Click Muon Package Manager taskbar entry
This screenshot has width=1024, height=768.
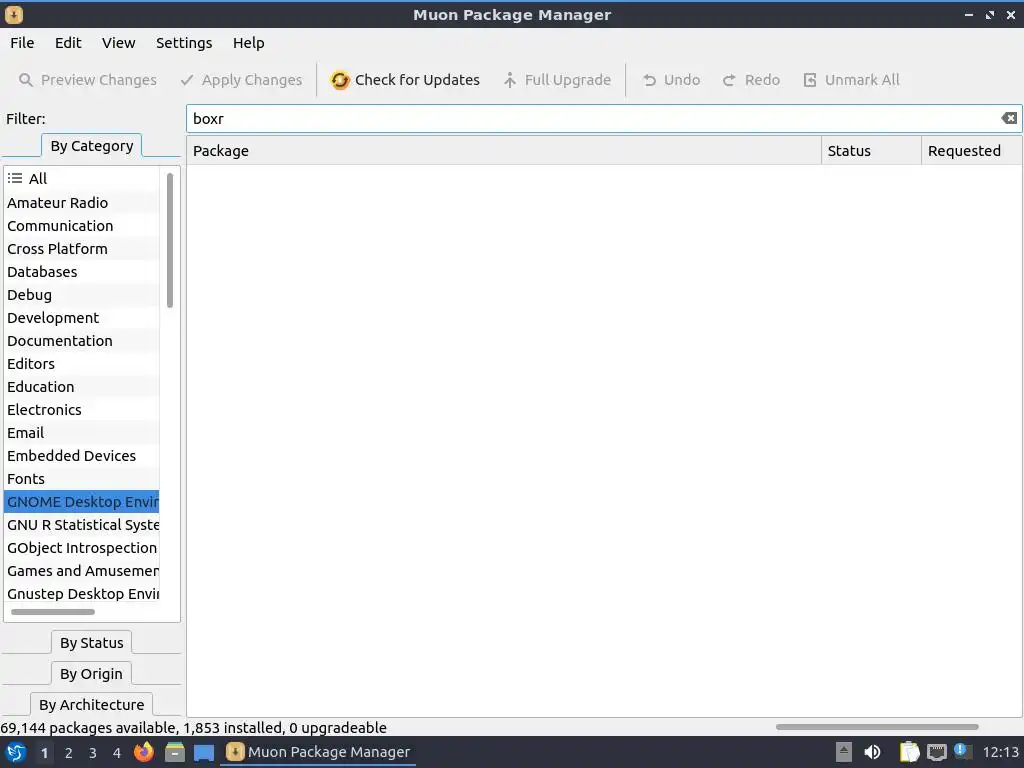[x=318, y=752]
